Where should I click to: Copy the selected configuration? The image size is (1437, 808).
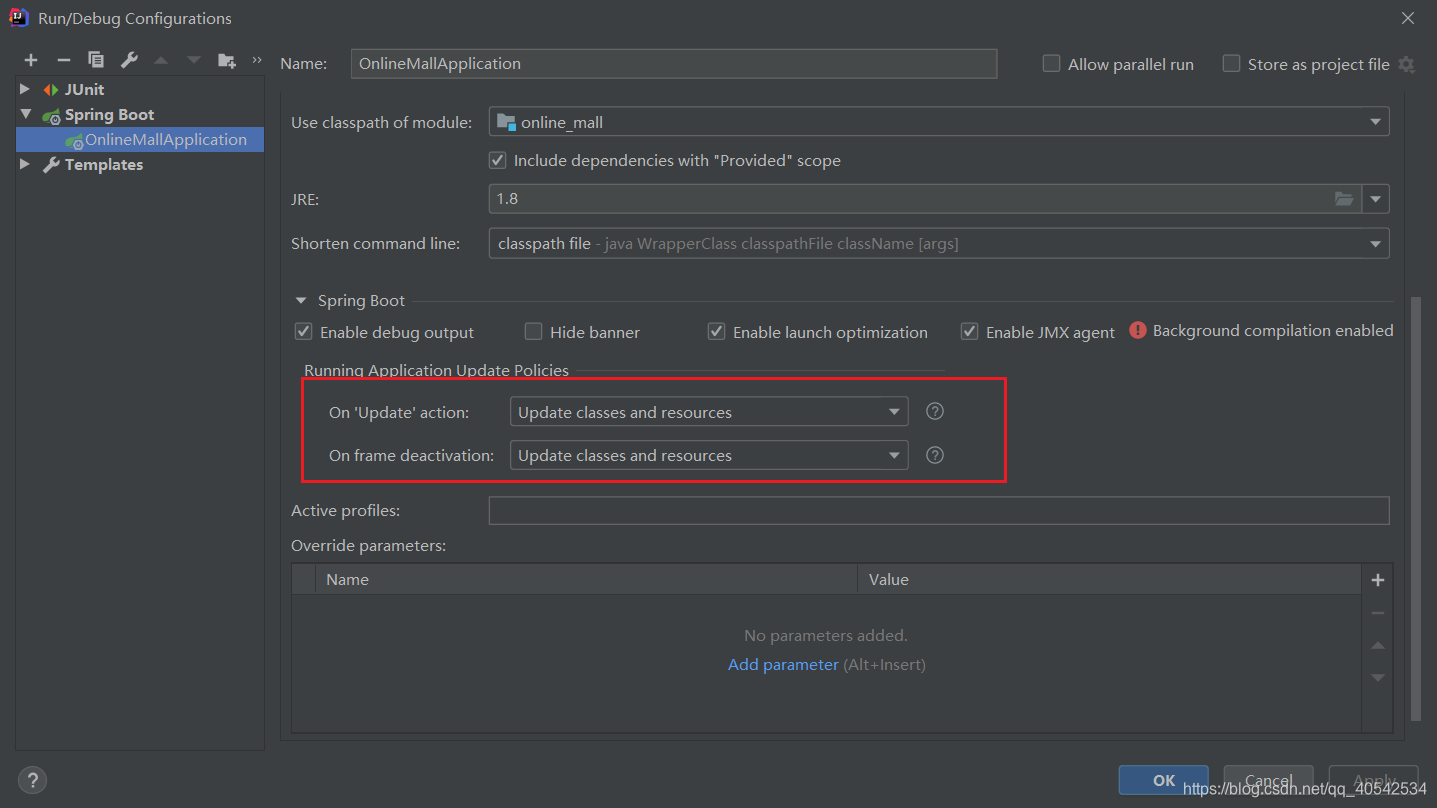click(x=95, y=61)
